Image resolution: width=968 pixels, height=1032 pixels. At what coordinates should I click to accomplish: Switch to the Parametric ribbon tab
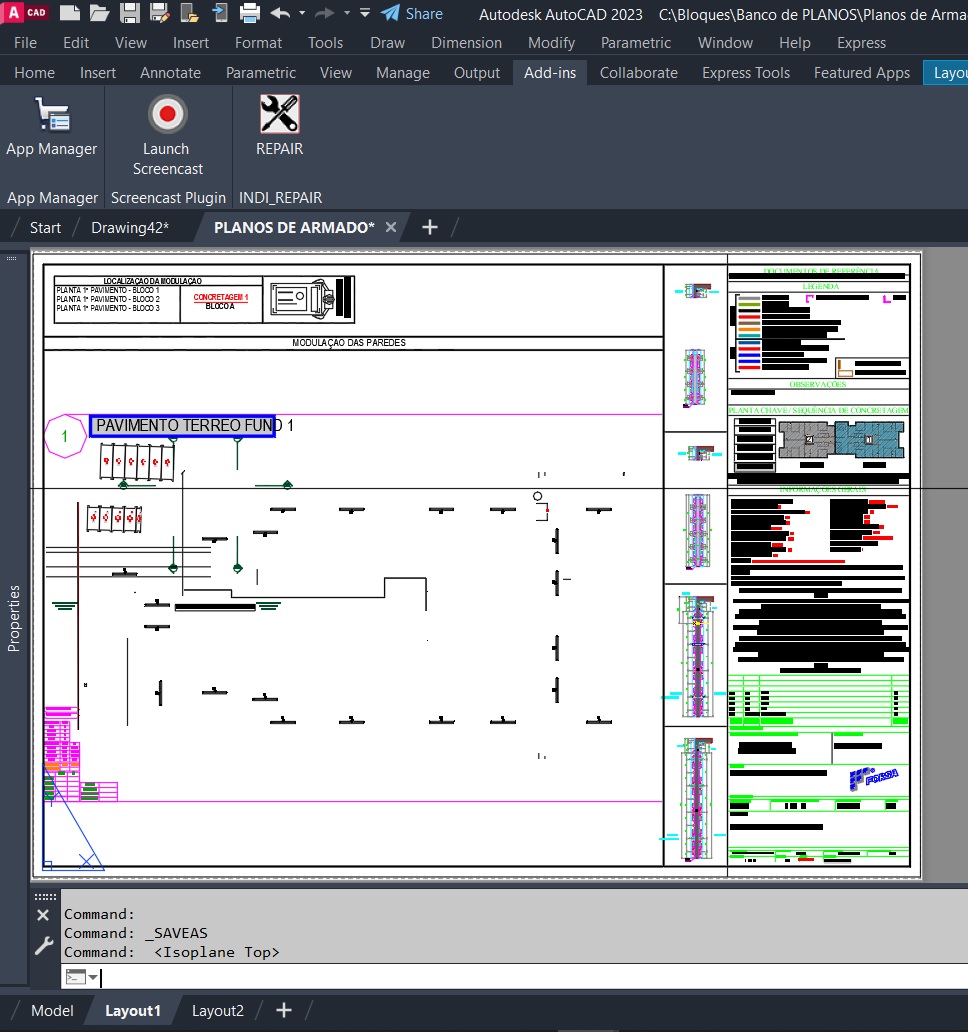(261, 72)
